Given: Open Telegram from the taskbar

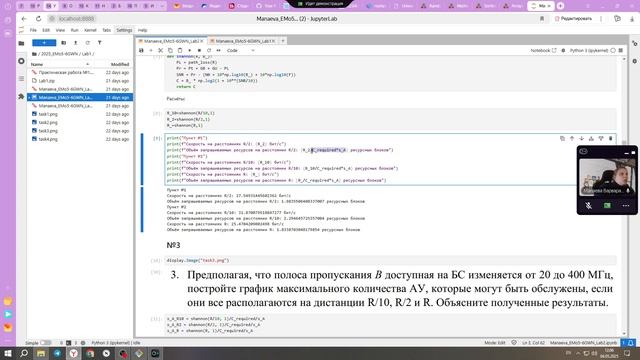Looking at the screenshot, I should (x=57, y=353).
